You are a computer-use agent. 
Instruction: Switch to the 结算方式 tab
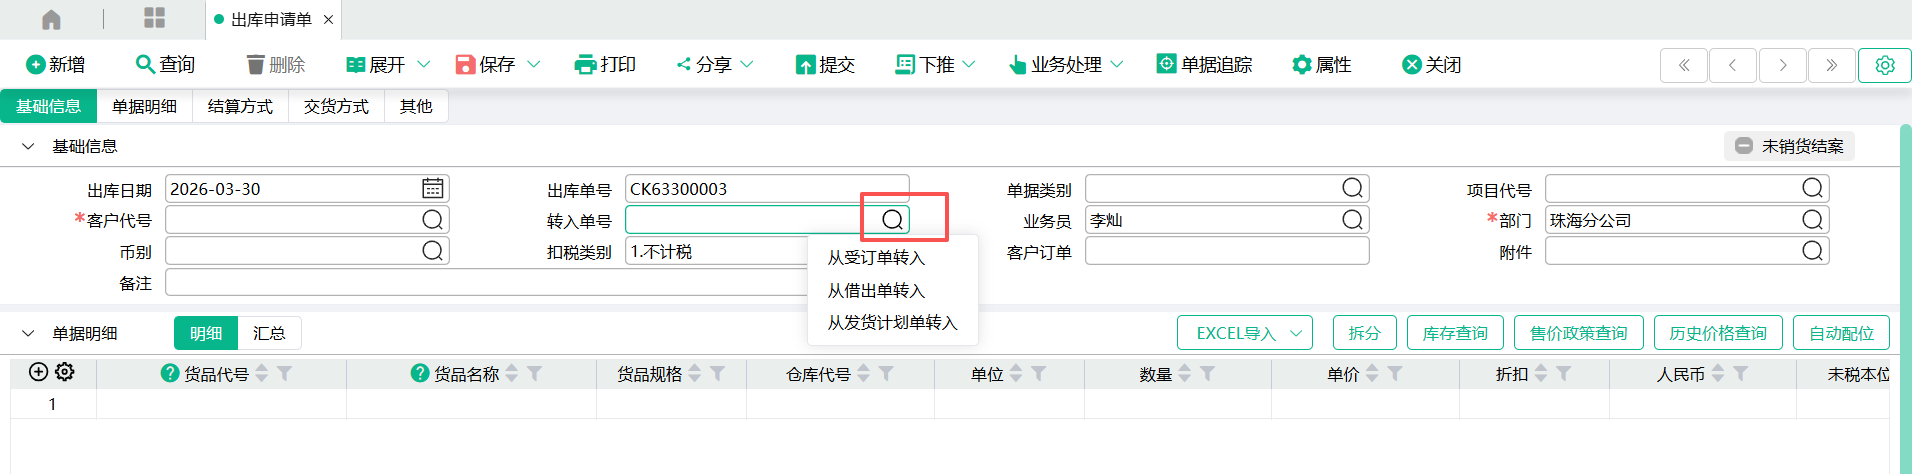[x=240, y=106]
